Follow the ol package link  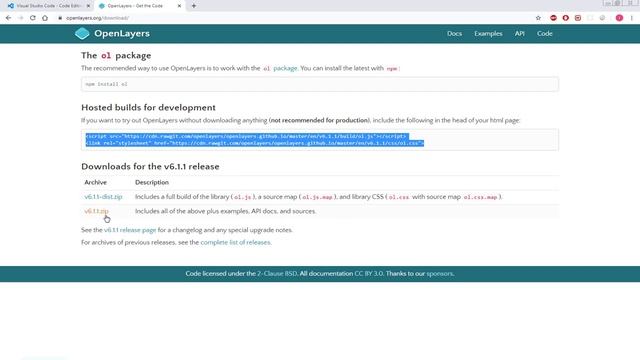[280, 68]
